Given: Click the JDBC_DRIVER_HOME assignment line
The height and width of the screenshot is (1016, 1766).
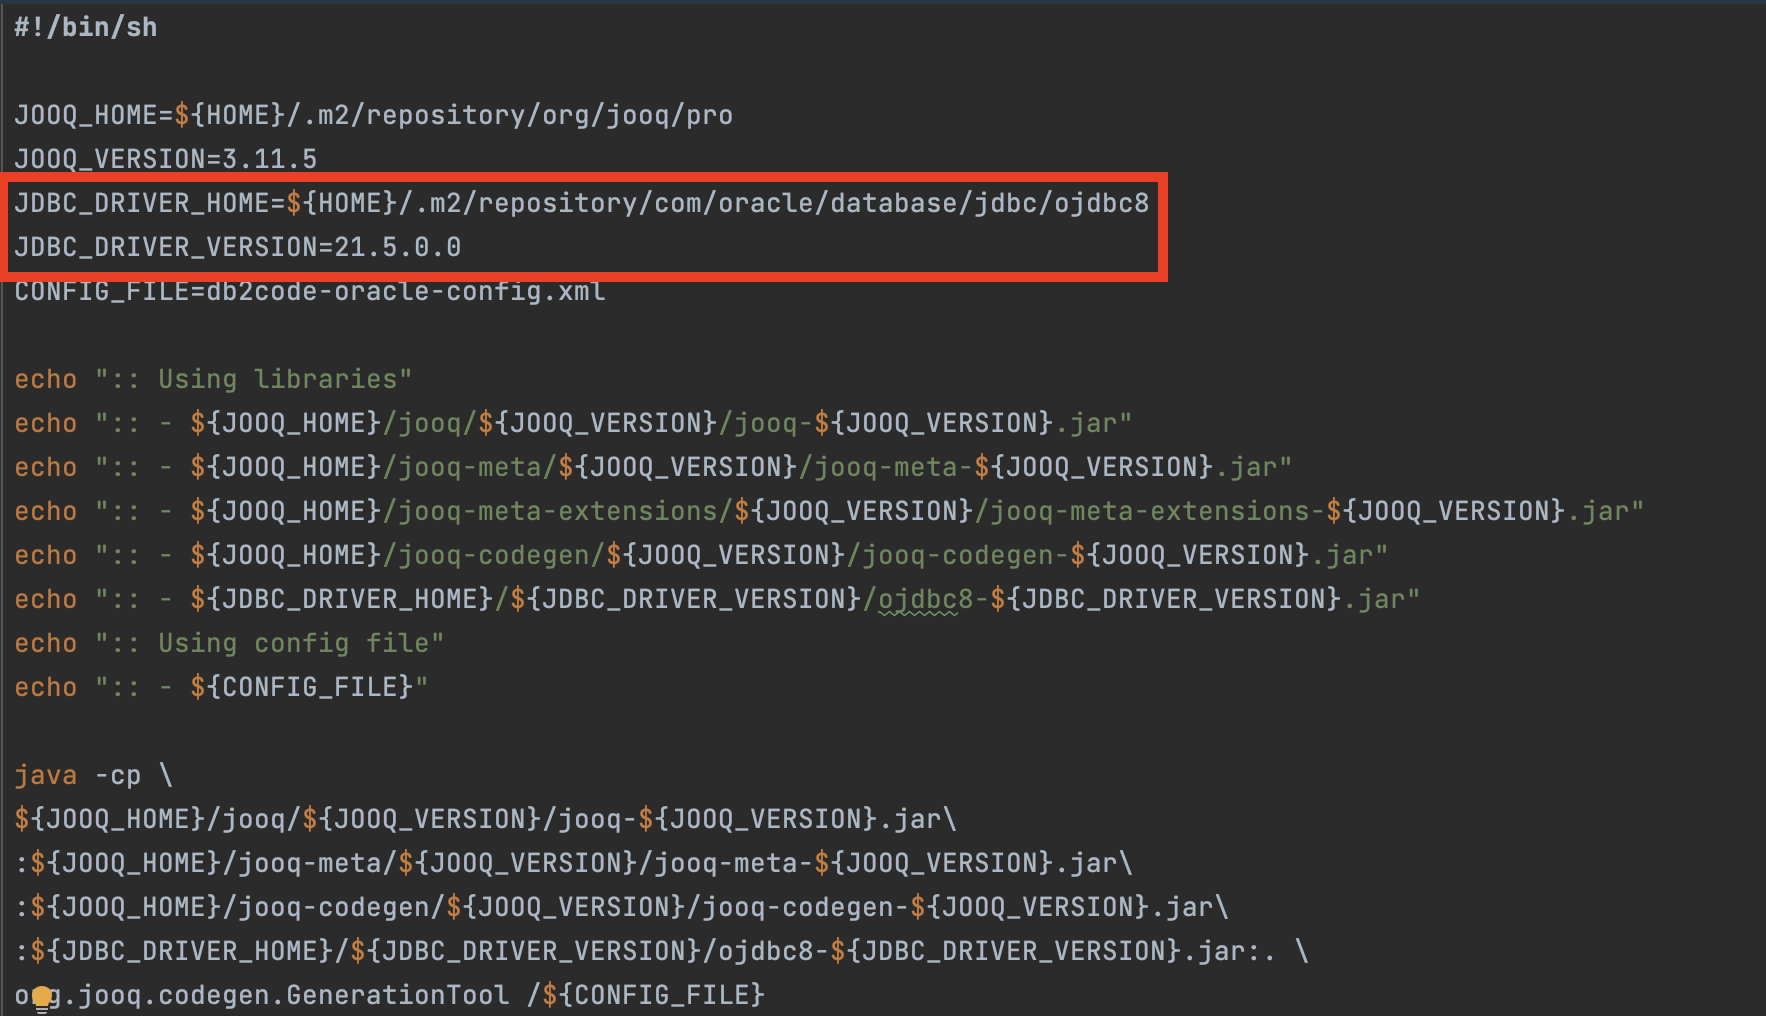Looking at the screenshot, I should pyautogui.click(x=581, y=203).
